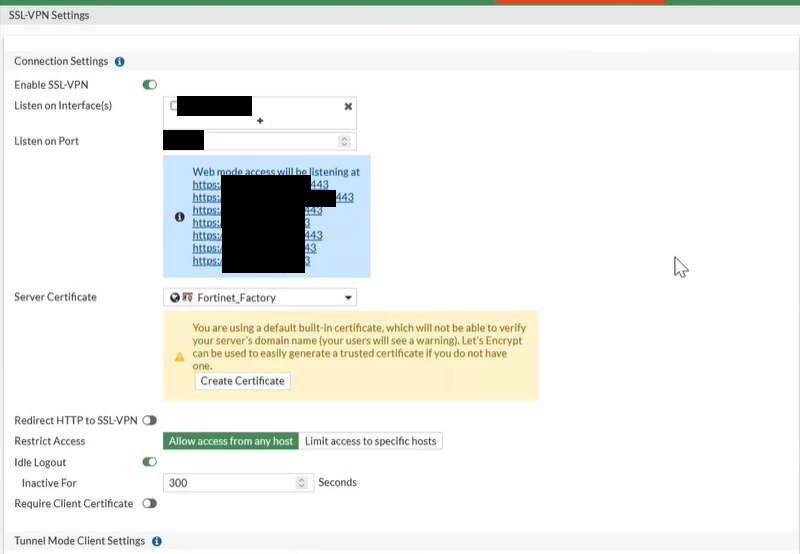This screenshot has width=800, height=554.
Task: Click the "Web mode access will be listening at" text
Action: 276,172
